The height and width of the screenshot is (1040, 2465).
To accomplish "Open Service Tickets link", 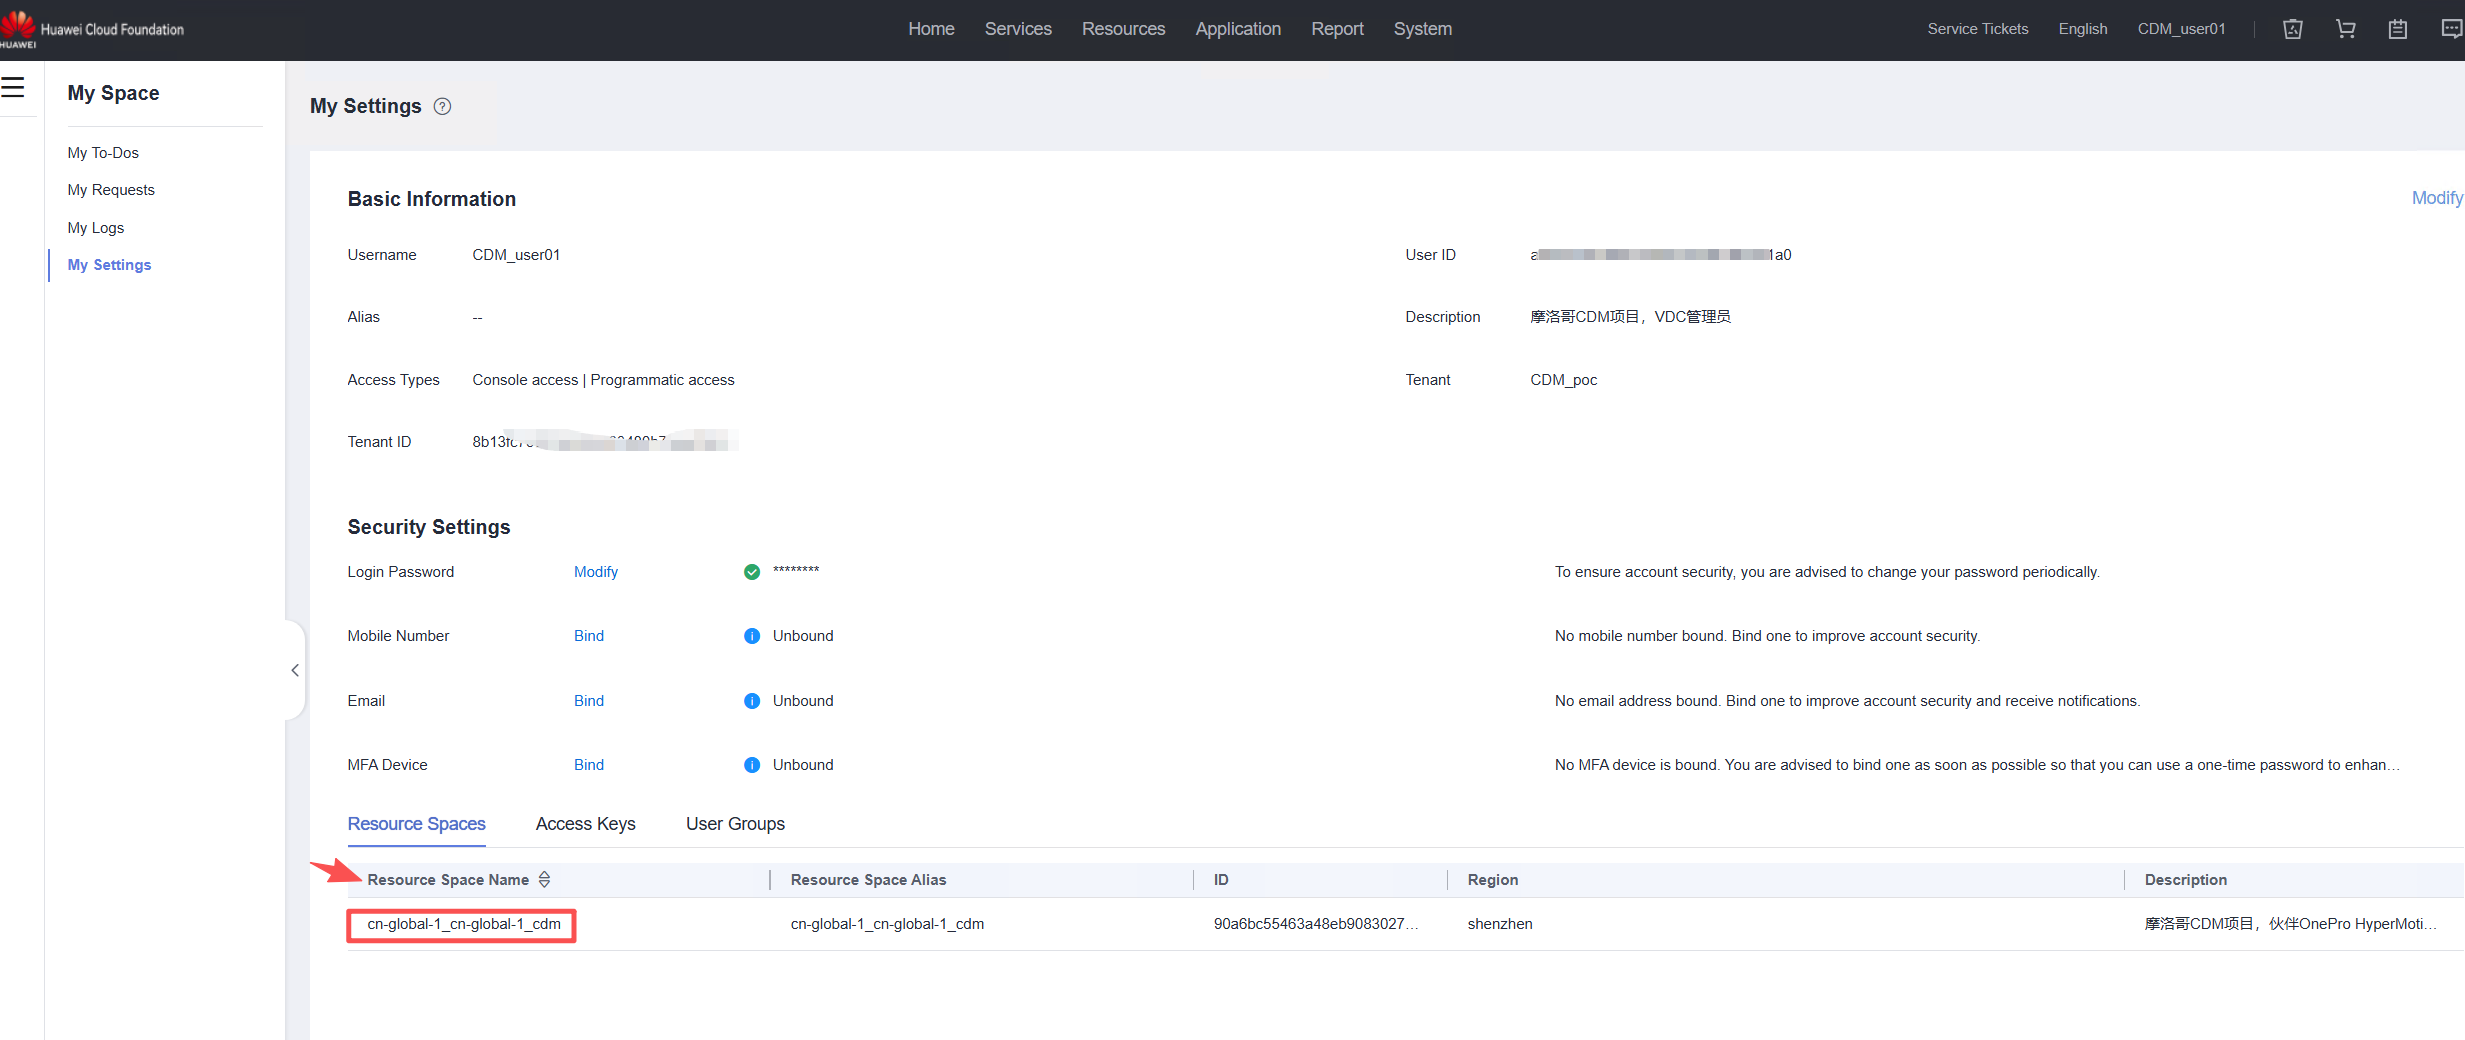I will (x=1978, y=29).
